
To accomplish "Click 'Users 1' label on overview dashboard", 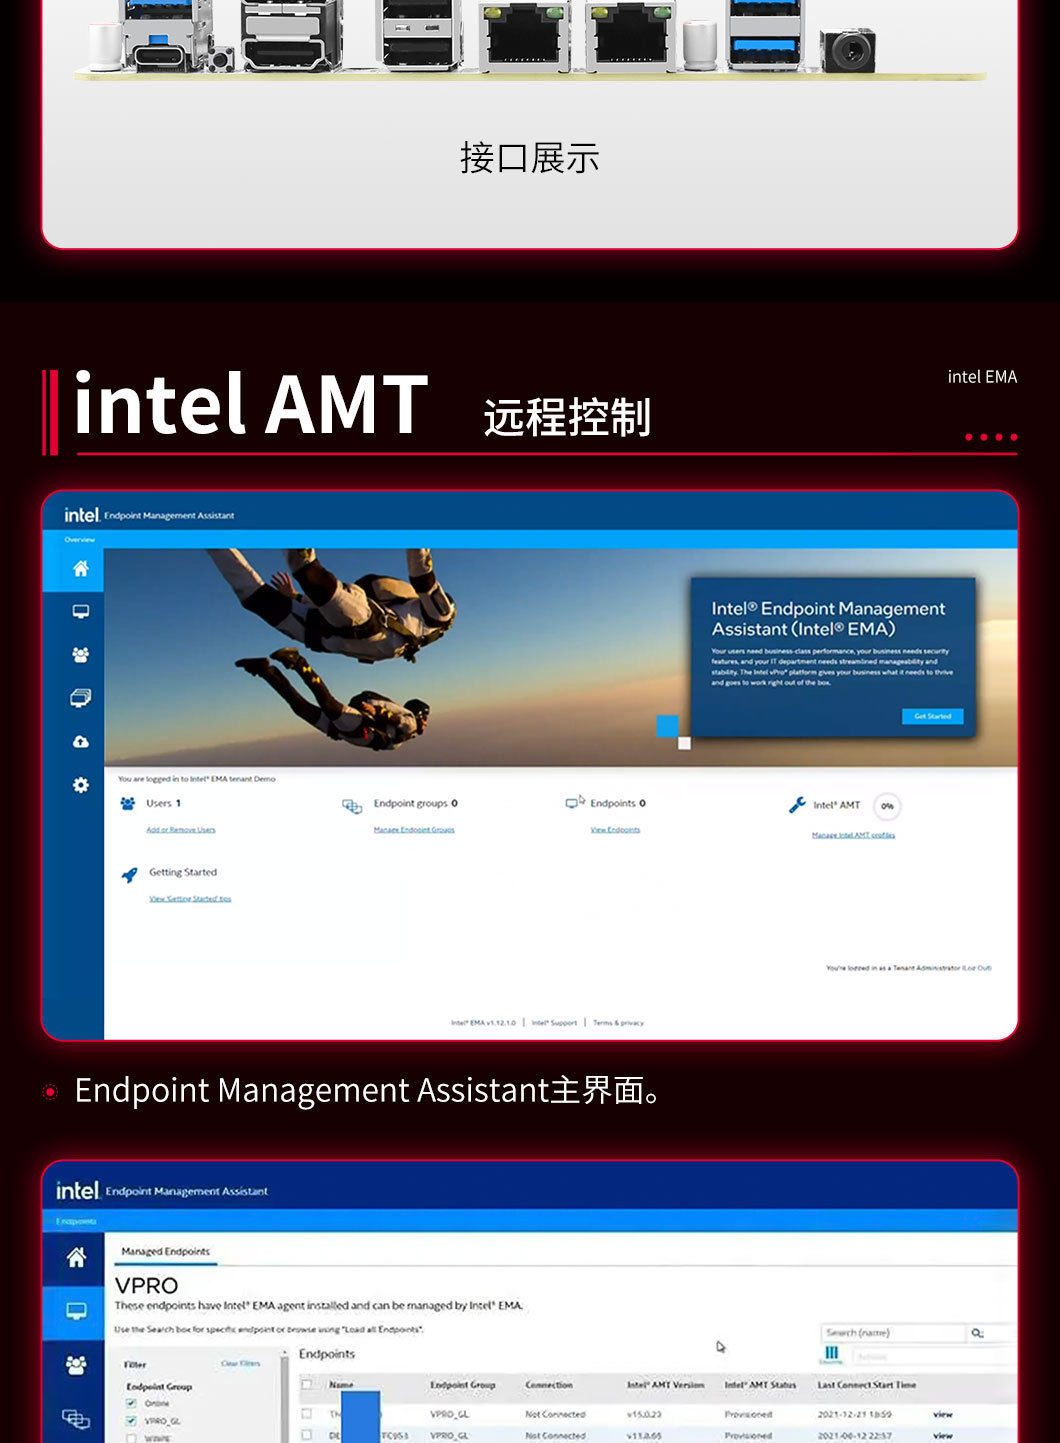I will pos(163,803).
